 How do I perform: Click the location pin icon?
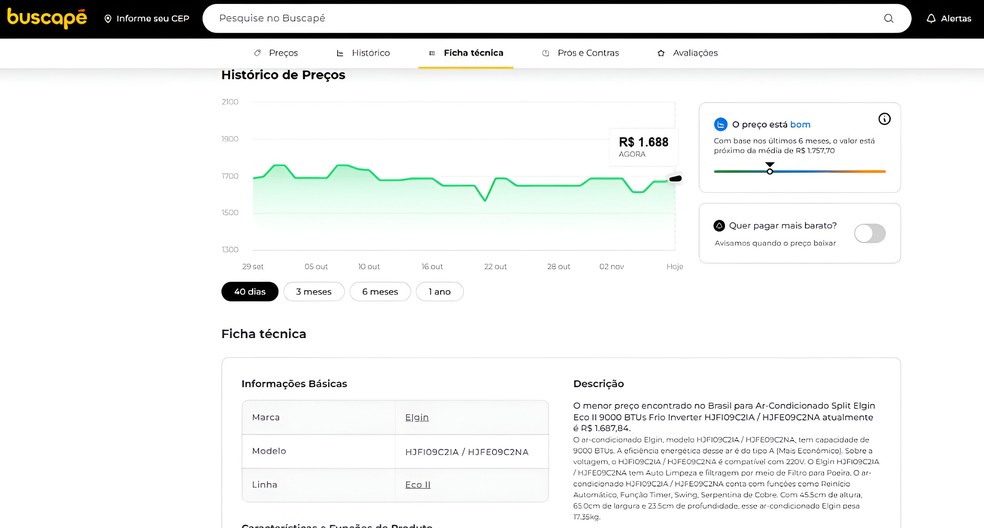[108, 19]
